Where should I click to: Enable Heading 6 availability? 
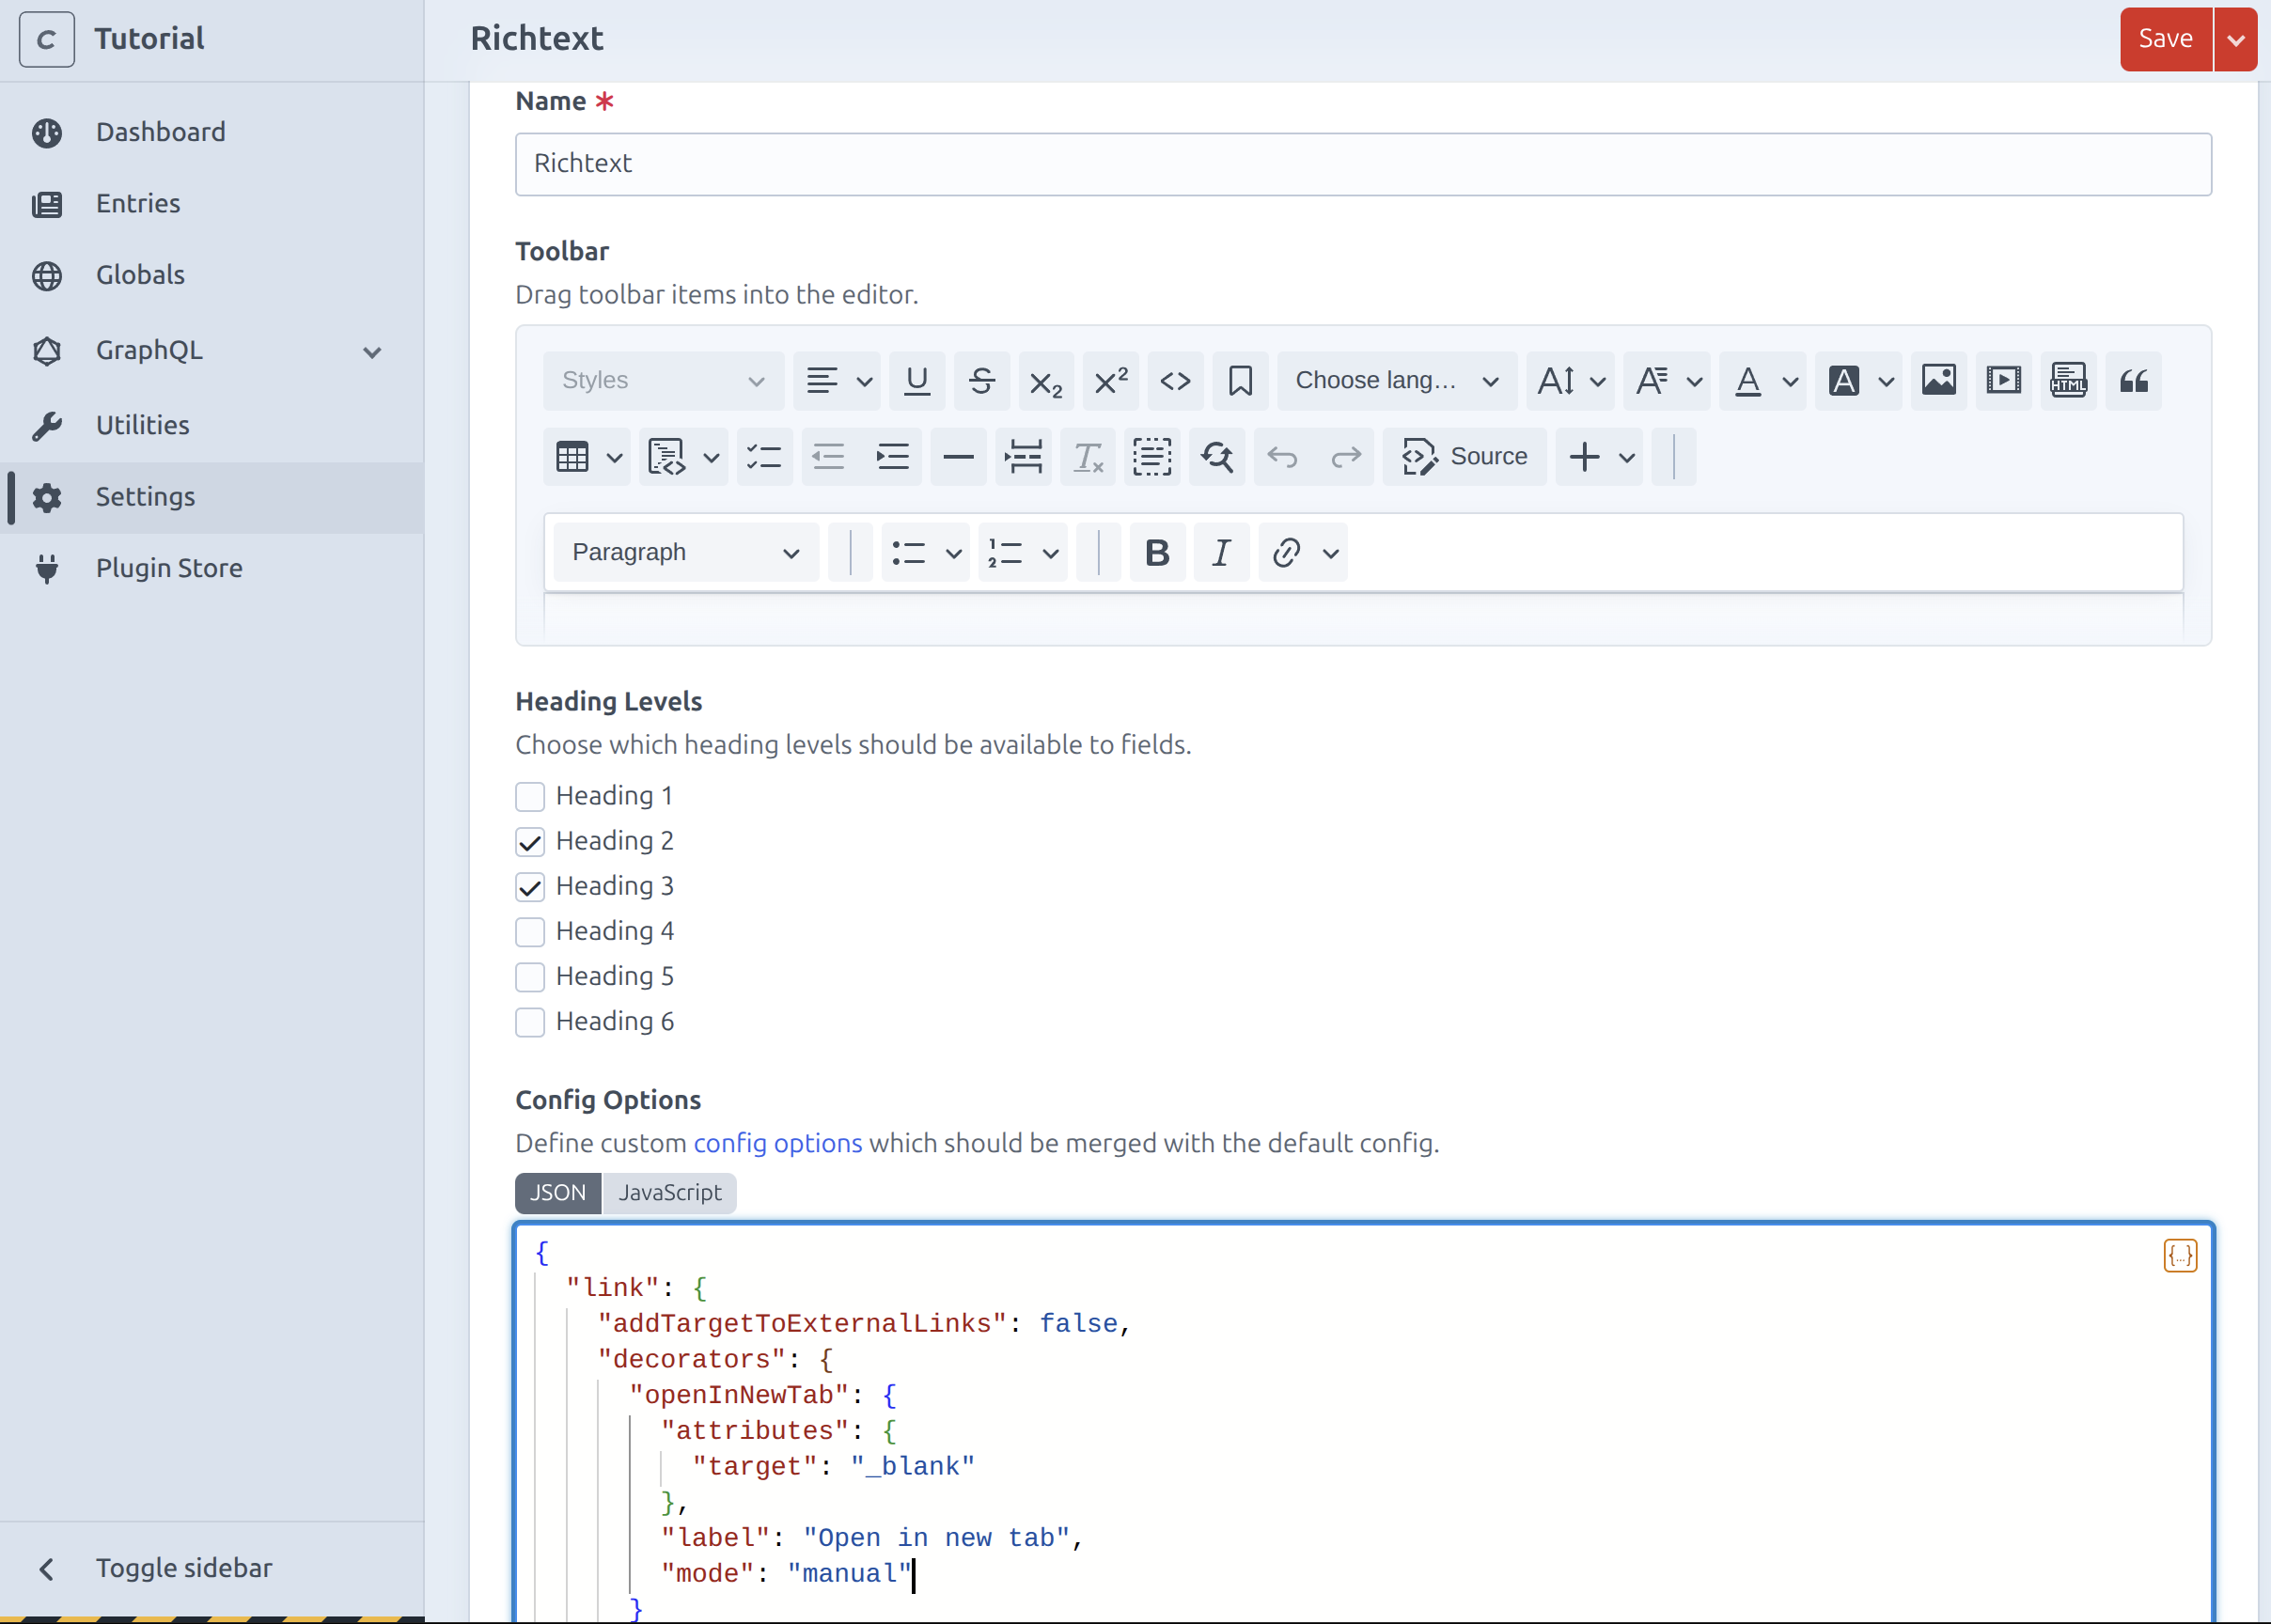(531, 1021)
